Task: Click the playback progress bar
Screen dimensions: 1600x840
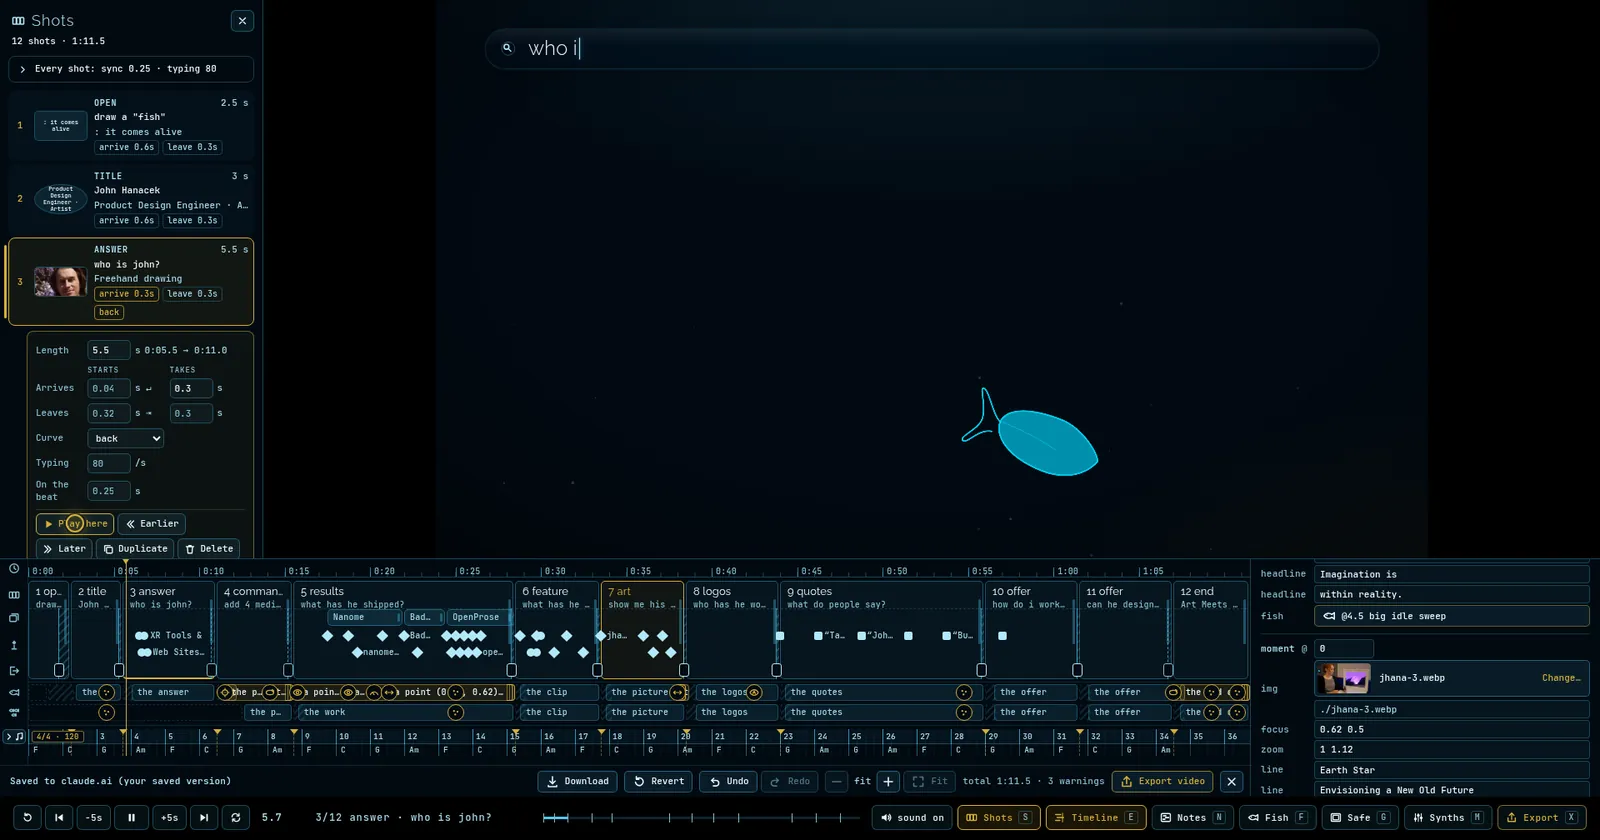Action: pyautogui.click(x=701, y=817)
